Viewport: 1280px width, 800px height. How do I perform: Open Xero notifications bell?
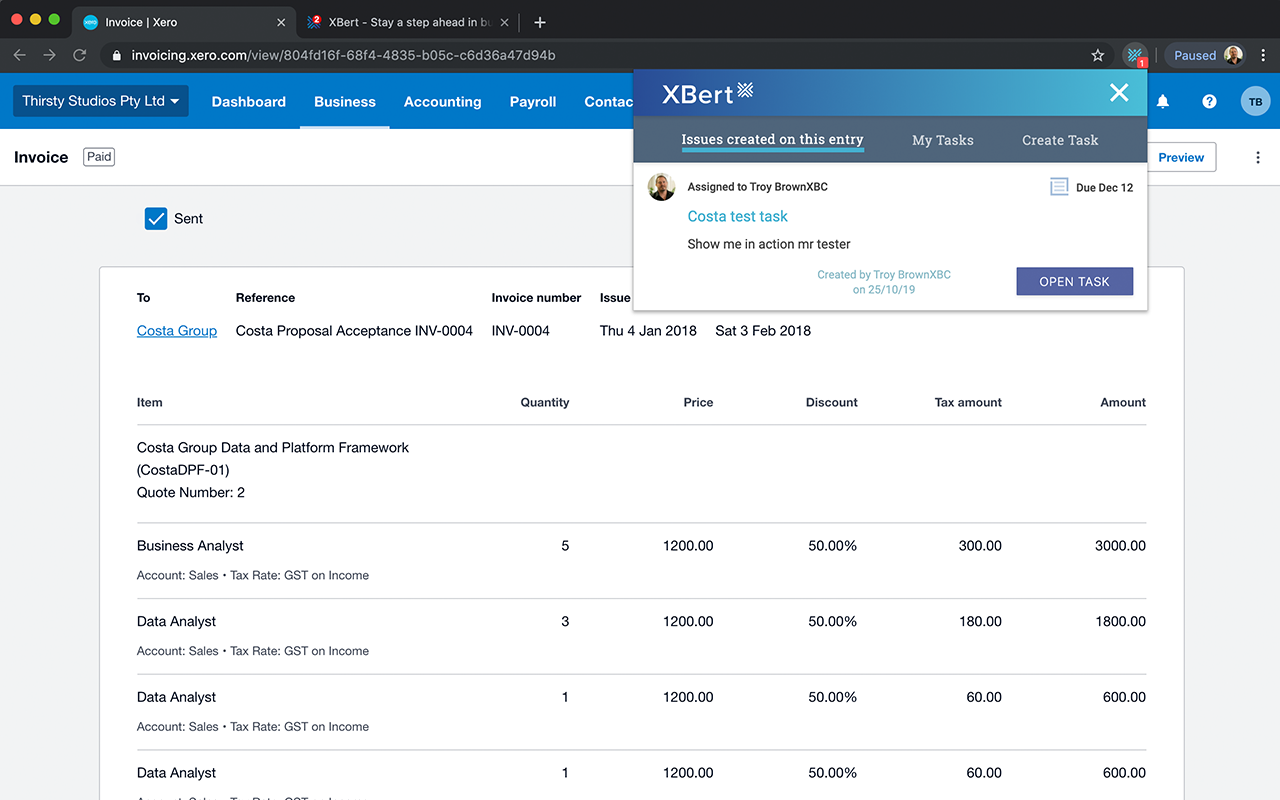point(1163,101)
